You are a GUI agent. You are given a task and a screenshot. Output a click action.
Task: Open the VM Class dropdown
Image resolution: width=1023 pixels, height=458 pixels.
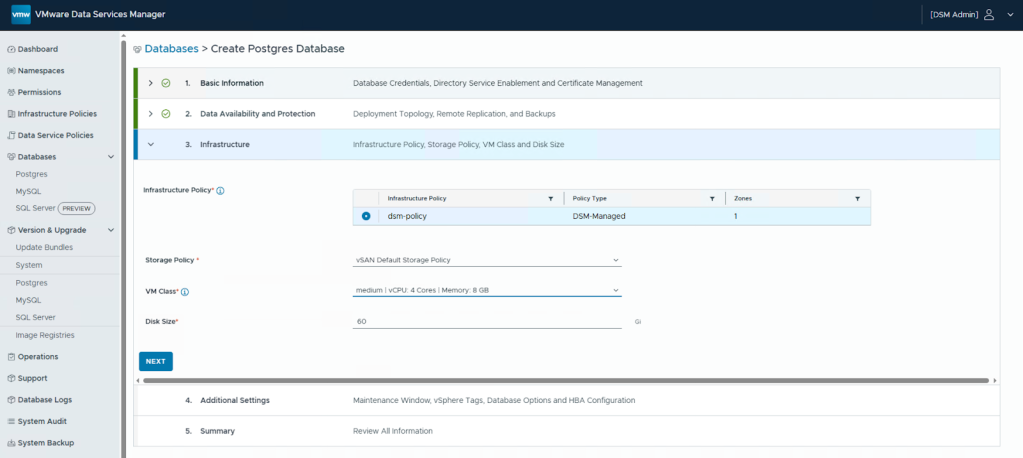coord(487,291)
